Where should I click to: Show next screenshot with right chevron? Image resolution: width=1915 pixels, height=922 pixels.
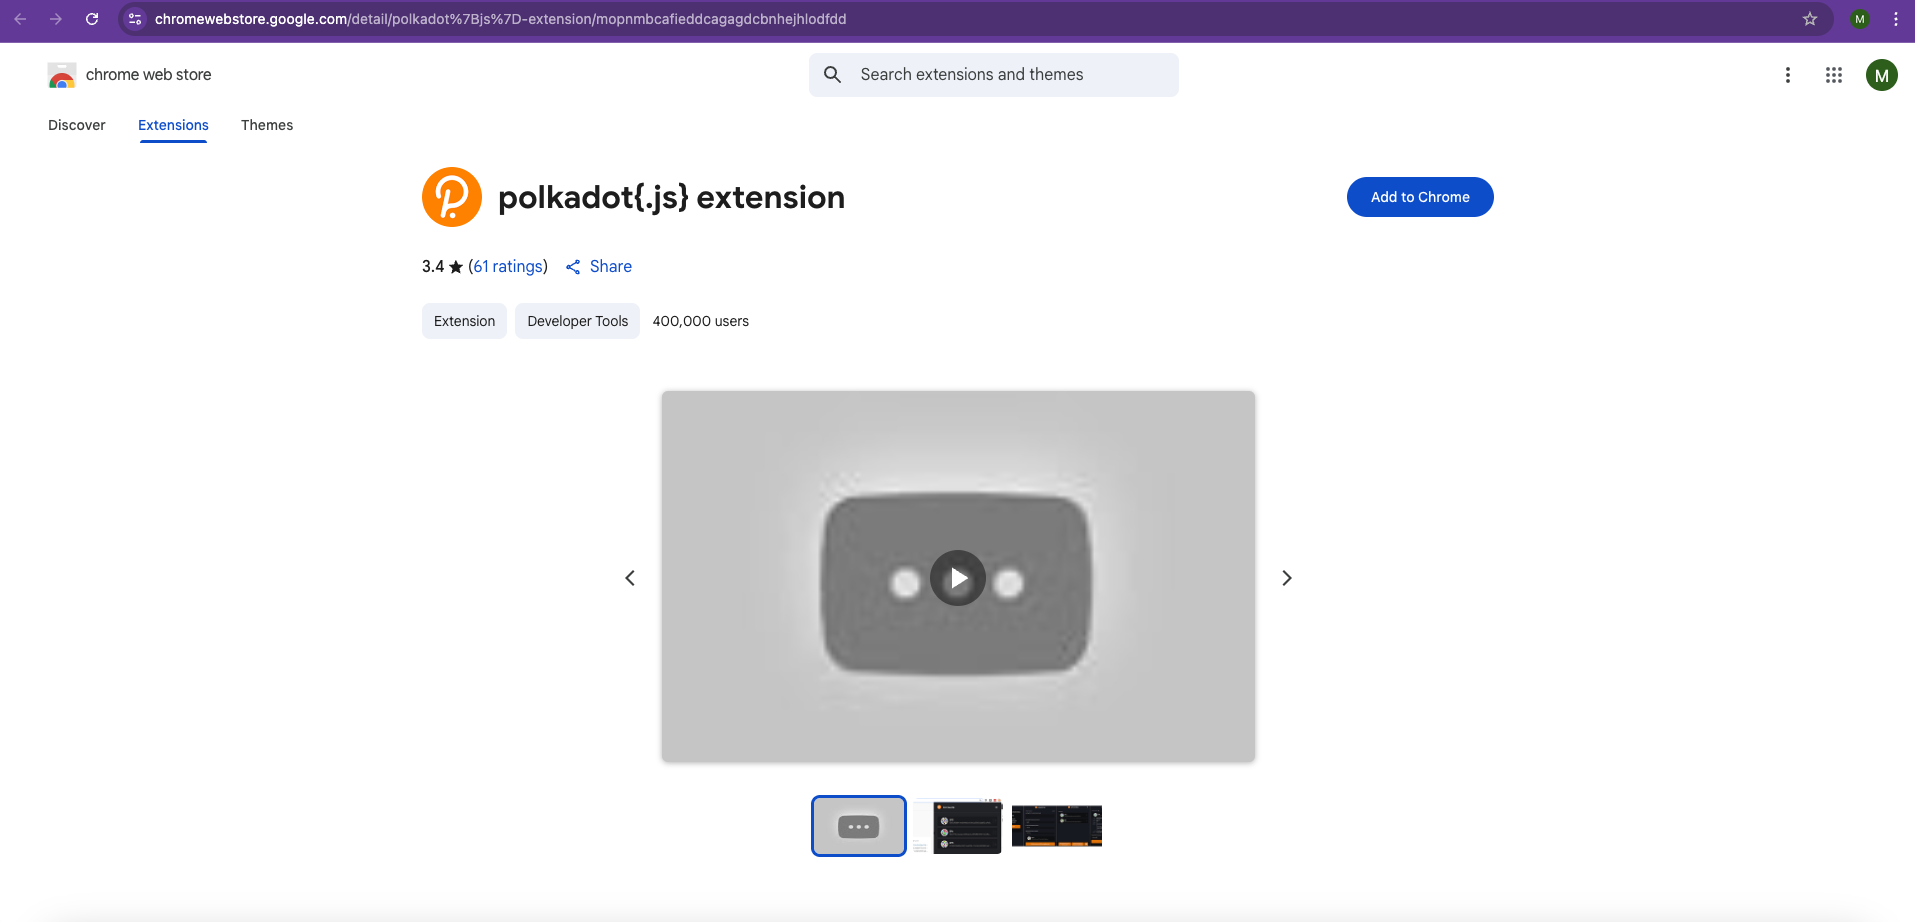coord(1287,578)
